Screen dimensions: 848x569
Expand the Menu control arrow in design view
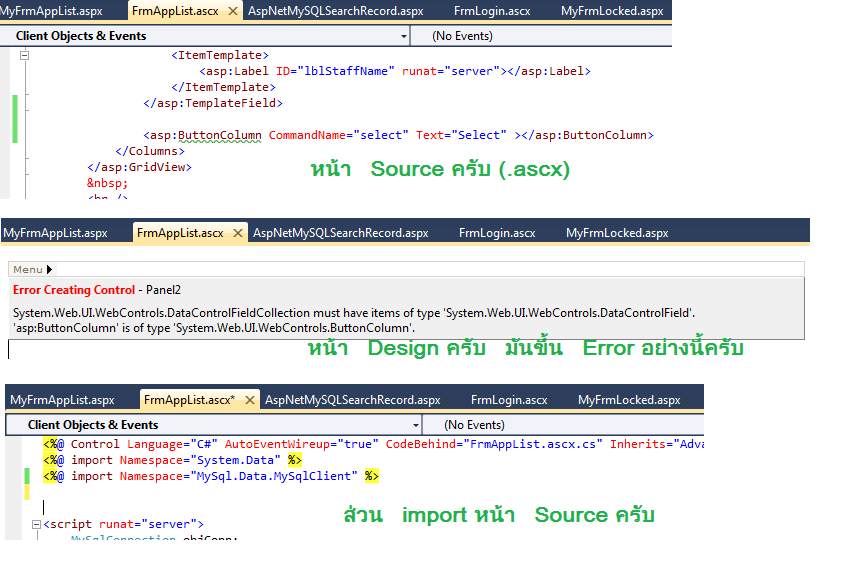(49, 269)
